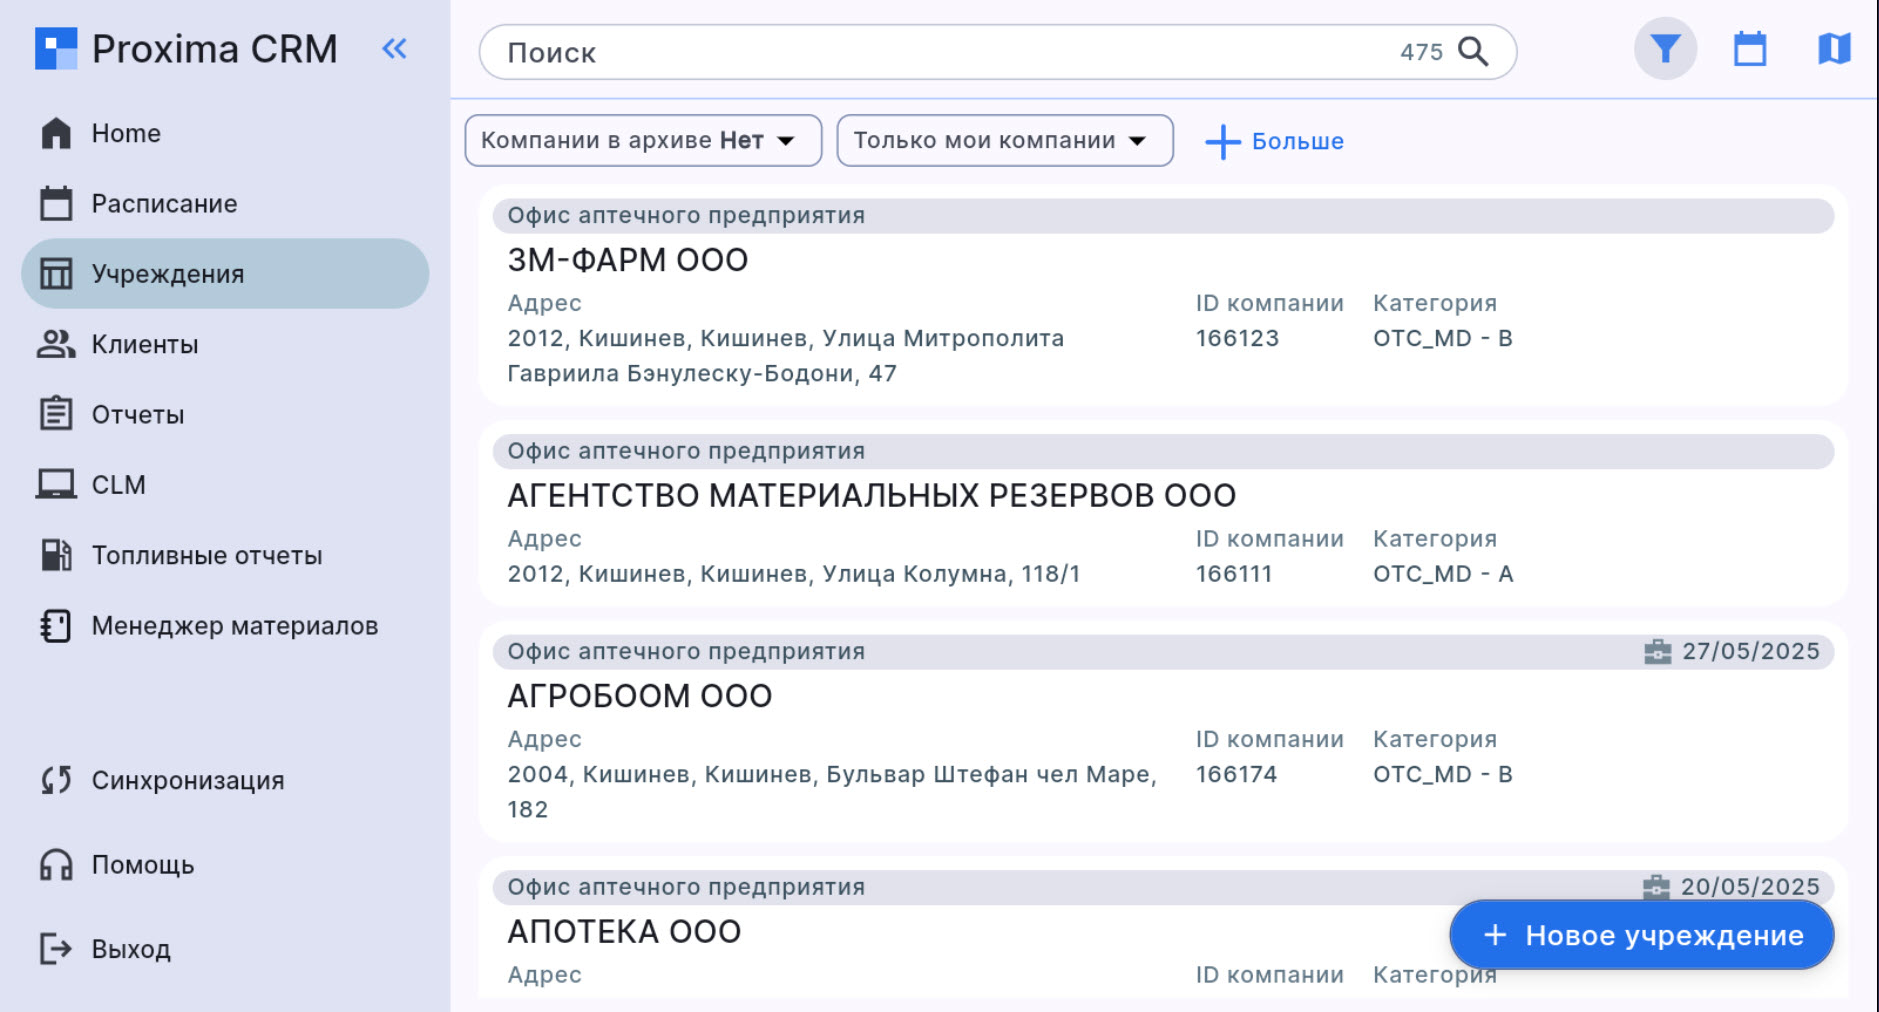This screenshot has width=1879, height=1012.
Task: Open the Отчеты reports section
Action: [138, 414]
